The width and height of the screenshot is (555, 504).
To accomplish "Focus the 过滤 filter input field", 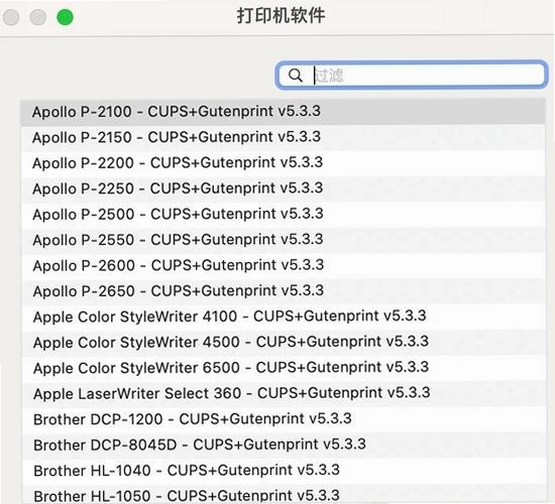I will (412, 75).
